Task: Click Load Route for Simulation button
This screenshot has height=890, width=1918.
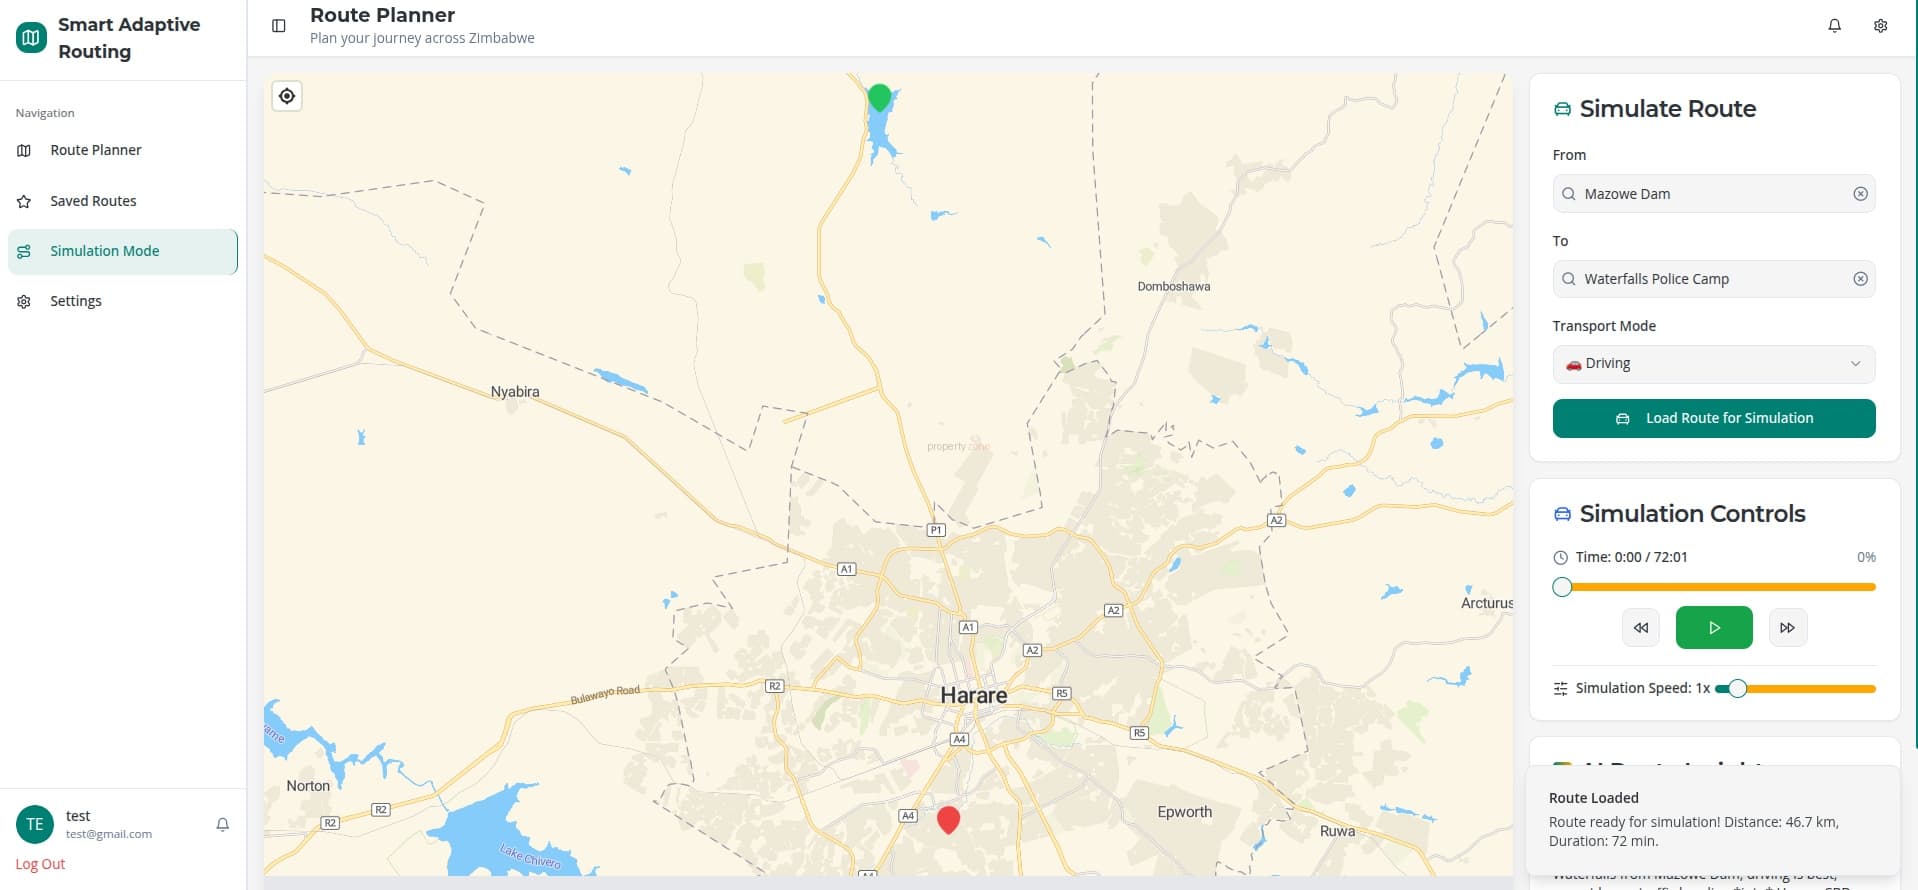Action: (x=1713, y=418)
